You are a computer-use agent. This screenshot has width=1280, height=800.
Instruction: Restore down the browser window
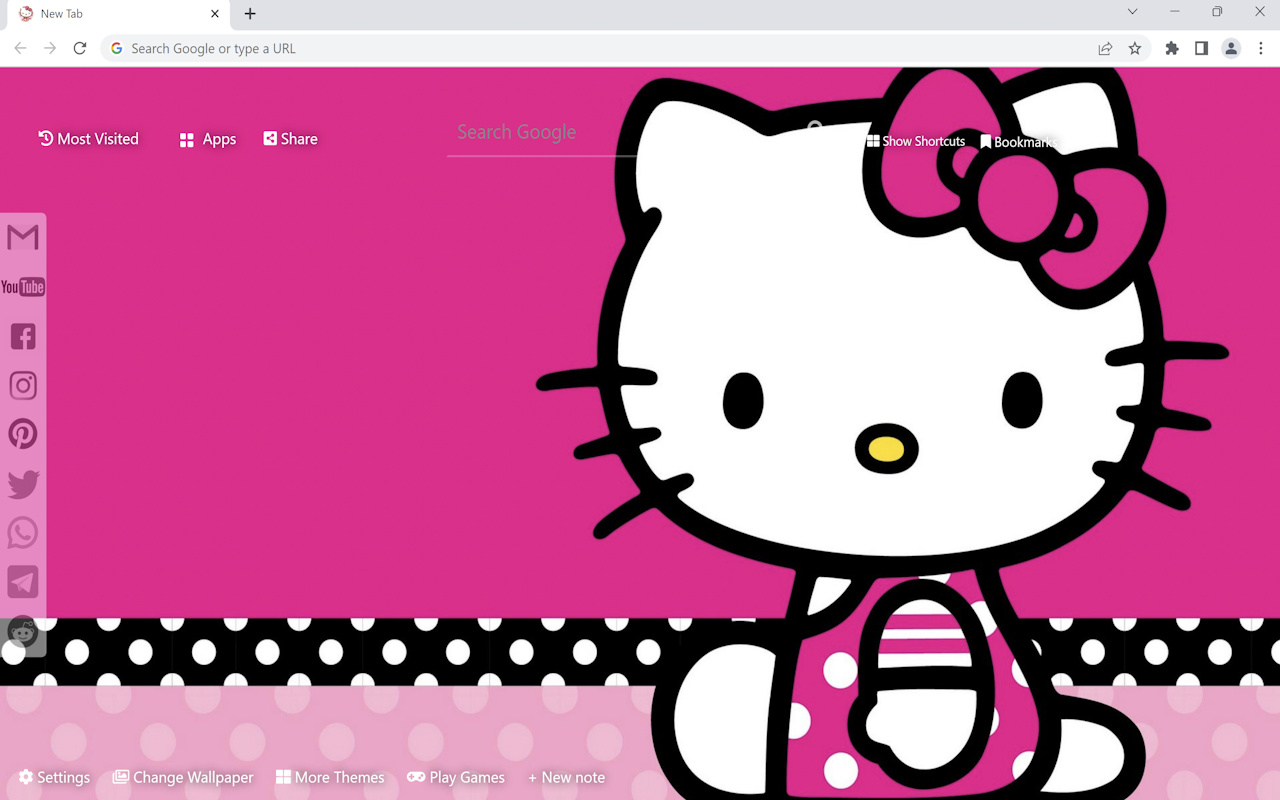[1217, 12]
